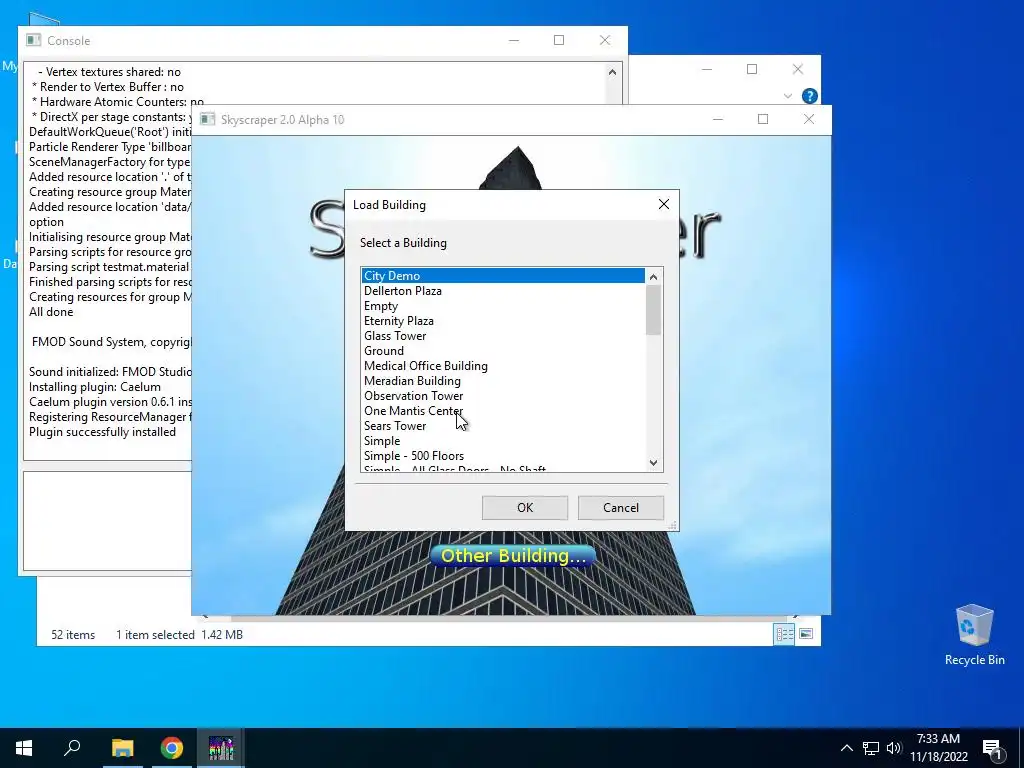Image resolution: width=1024 pixels, height=768 pixels.
Task: Show hidden system tray icons
Action: (x=846, y=748)
